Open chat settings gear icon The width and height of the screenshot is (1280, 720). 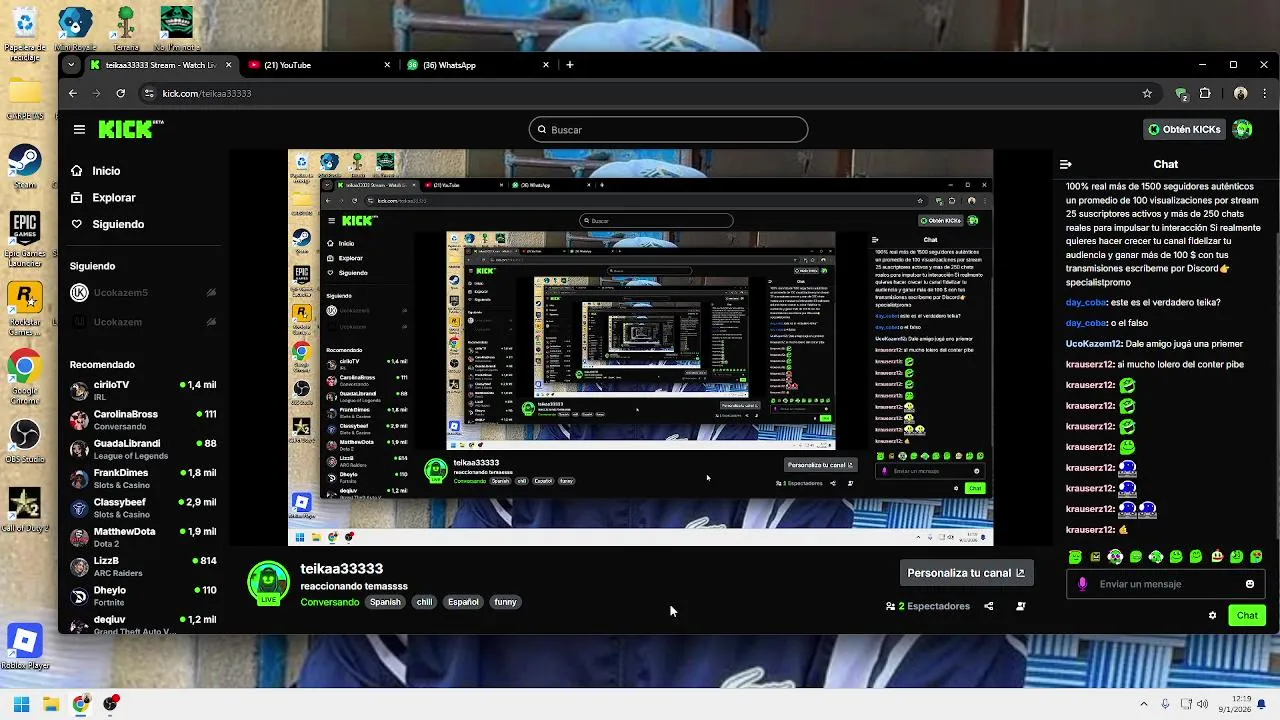click(x=1213, y=615)
